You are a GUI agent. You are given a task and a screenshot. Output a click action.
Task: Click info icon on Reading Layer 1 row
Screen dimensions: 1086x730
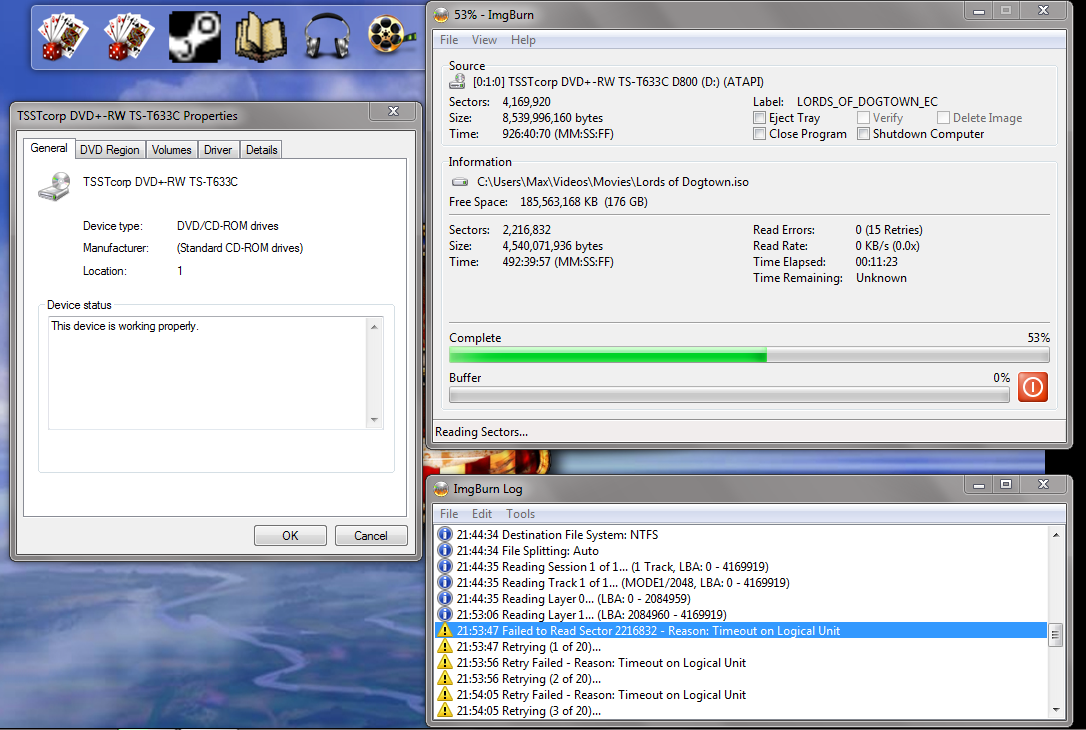445,614
